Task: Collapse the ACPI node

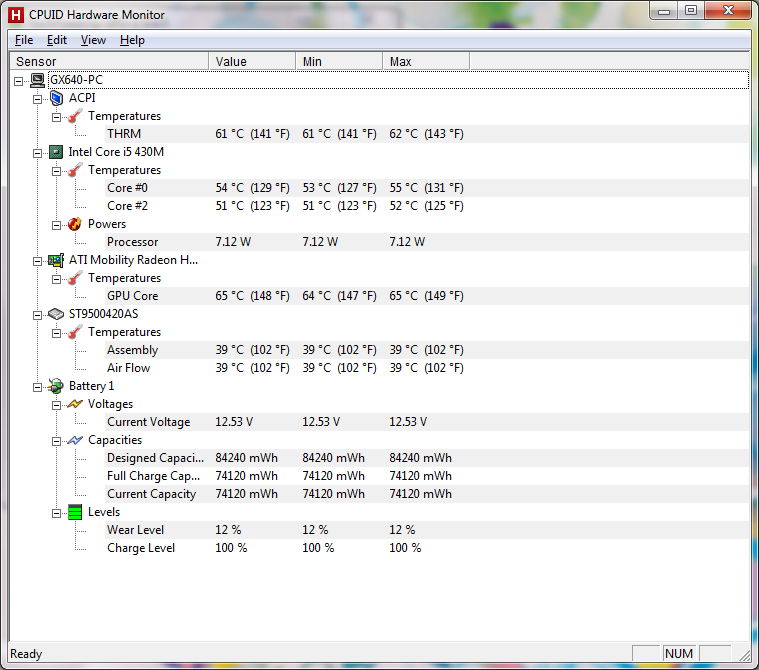Action: click(x=37, y=99)
